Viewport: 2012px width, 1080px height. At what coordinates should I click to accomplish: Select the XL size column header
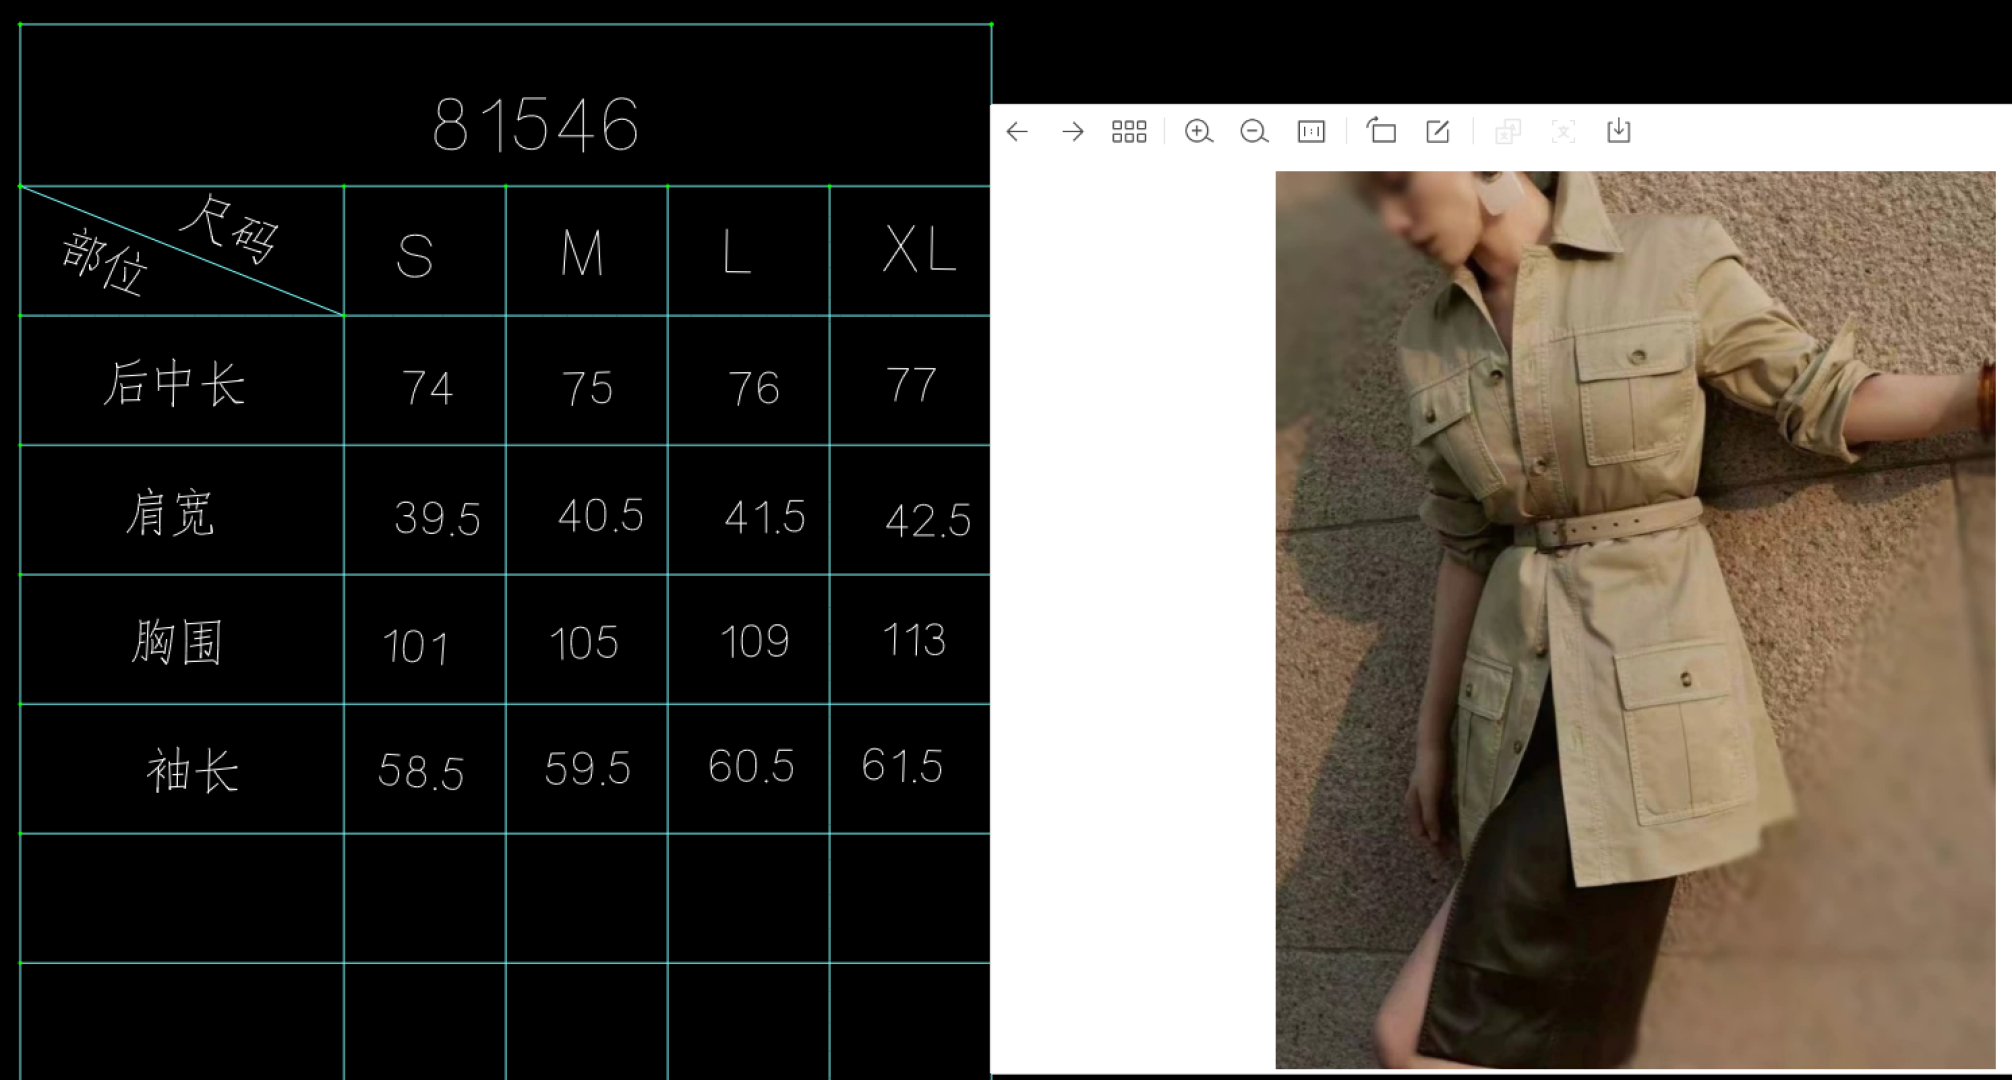coord(919,249)
